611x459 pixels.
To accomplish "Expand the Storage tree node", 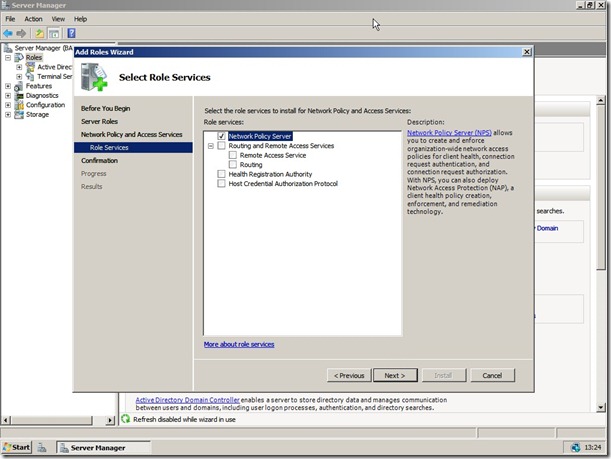I will click(8, 115).
